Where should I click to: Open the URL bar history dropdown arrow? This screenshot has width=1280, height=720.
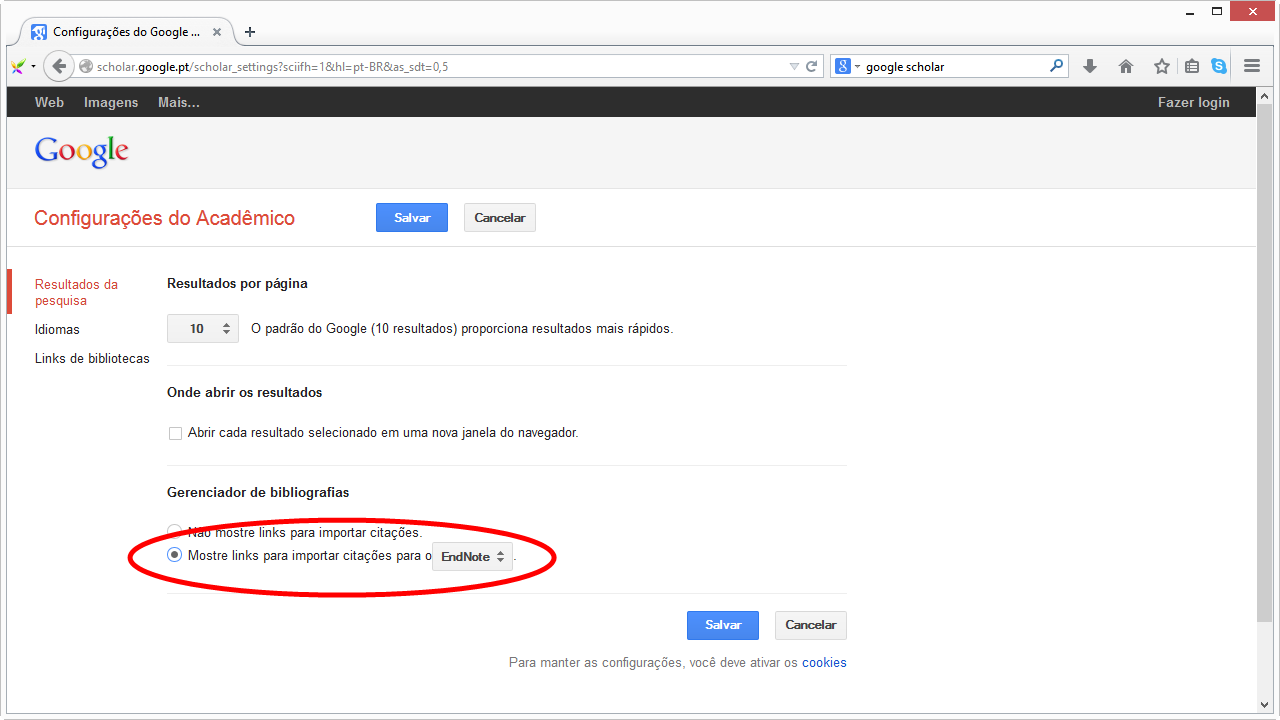pyautogui.click(x=794, y=67)
